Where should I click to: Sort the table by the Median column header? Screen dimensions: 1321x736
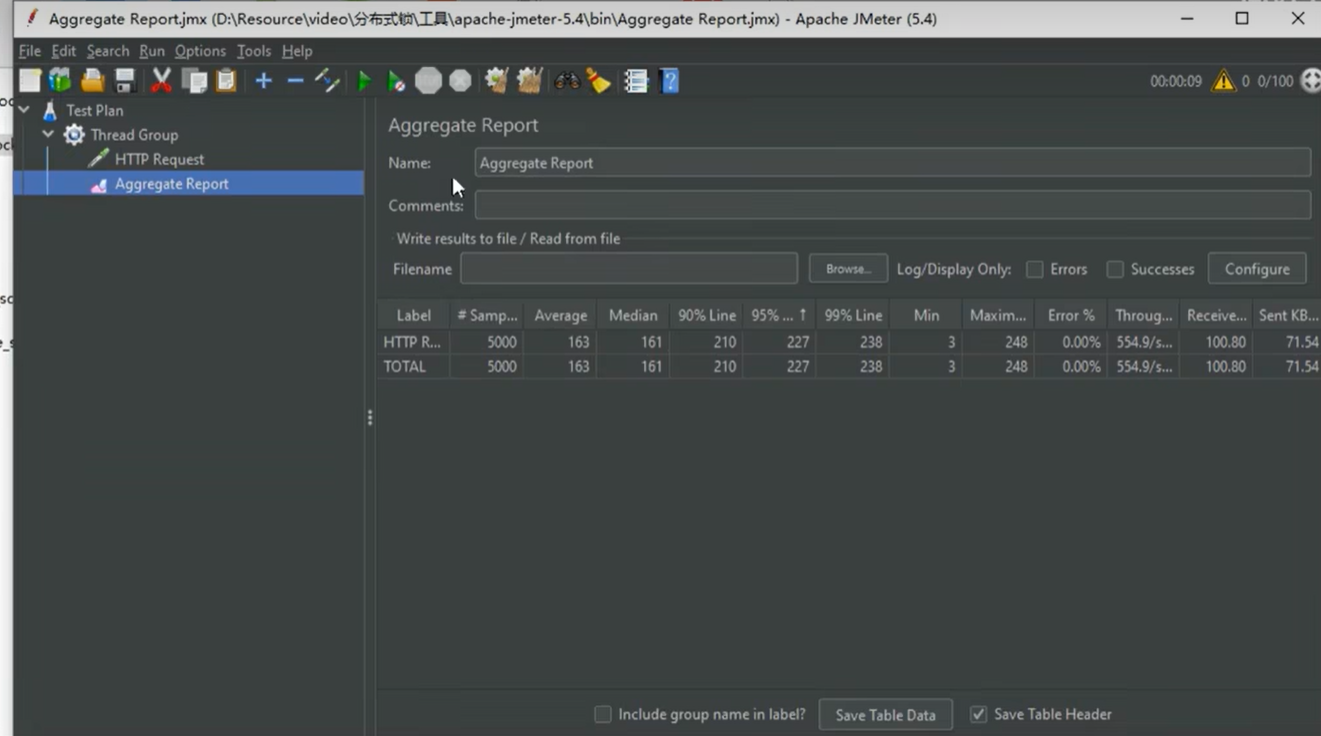pyautogui.click(x=633, y=315)
